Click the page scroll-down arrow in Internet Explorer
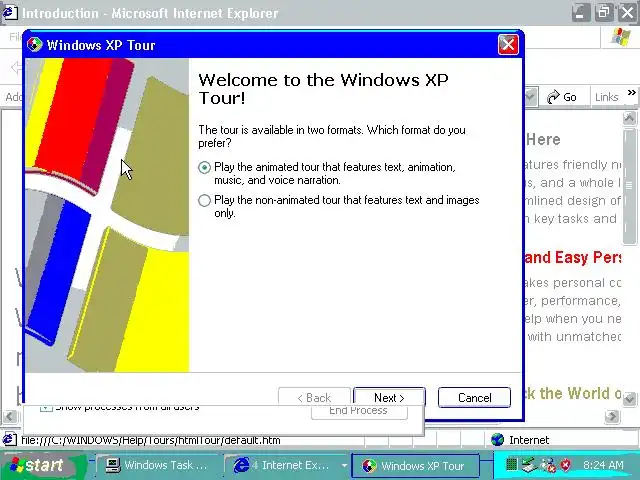The height and width of the screenshot is (480, 640). coord(629,398)
